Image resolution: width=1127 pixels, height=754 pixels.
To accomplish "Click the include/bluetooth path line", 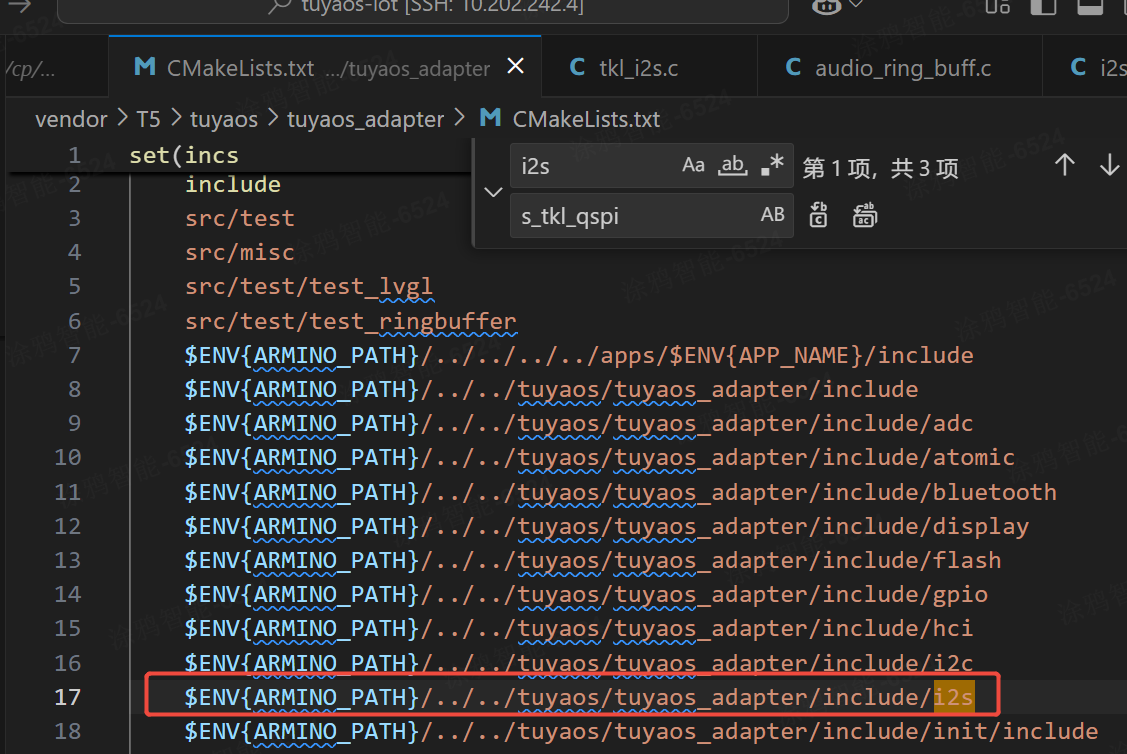I will pyautogui.click(x=620, y=492).
